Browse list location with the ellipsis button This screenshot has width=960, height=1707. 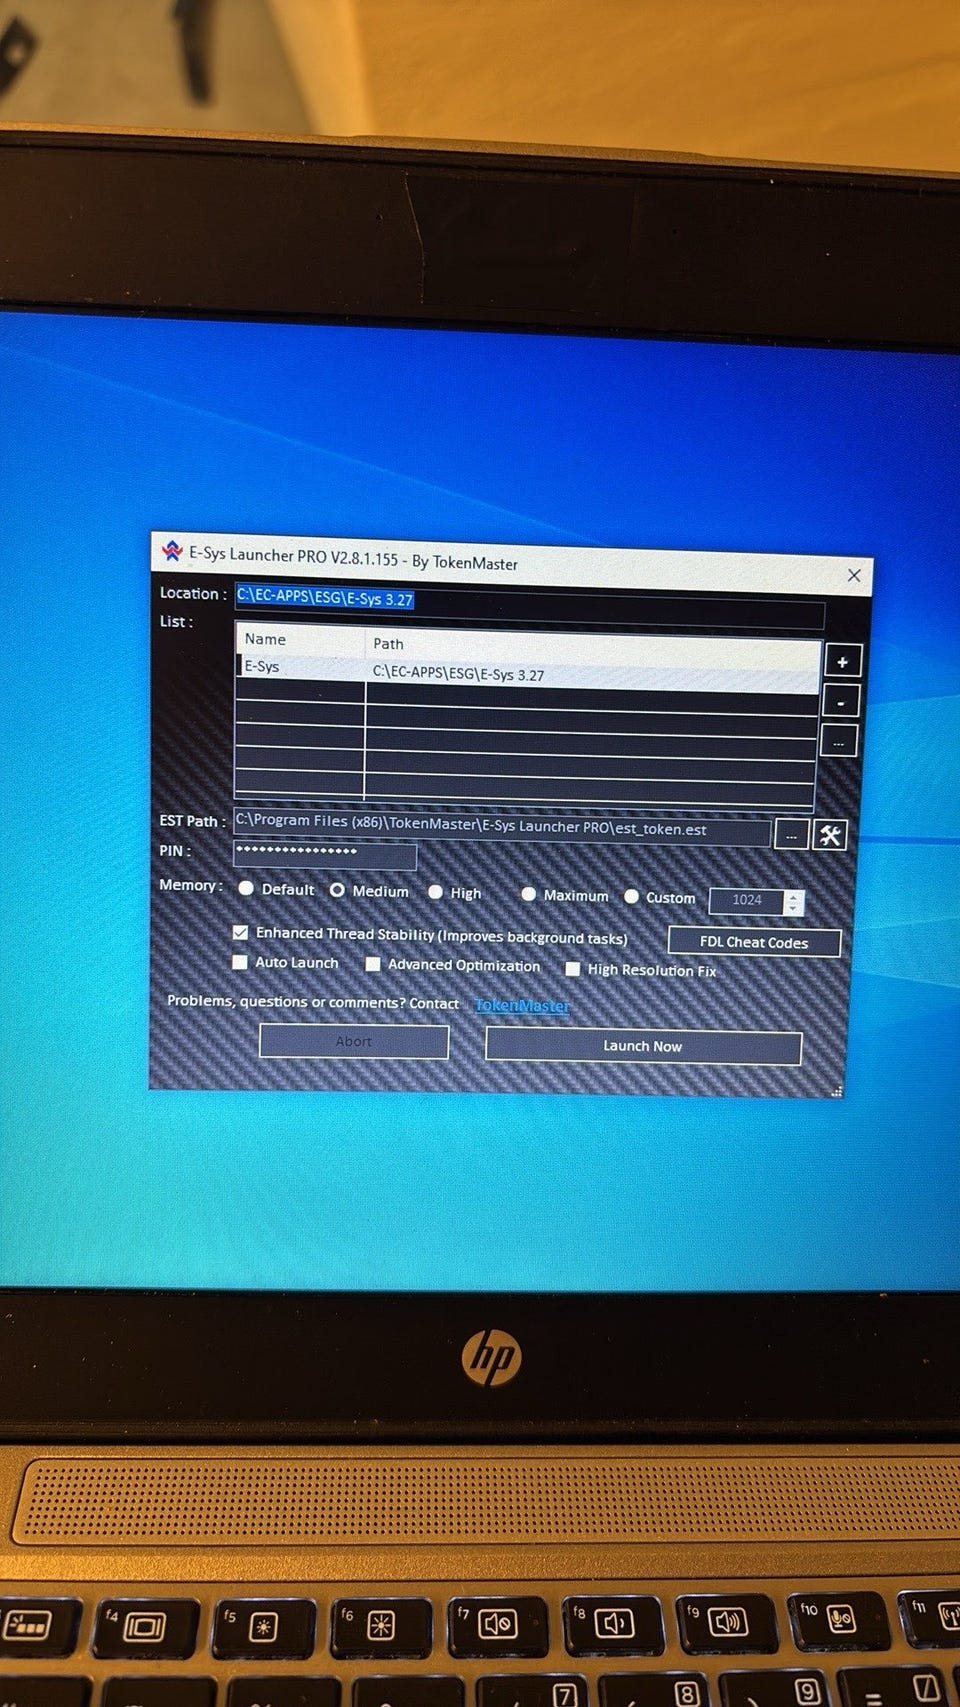pos(838,742)
